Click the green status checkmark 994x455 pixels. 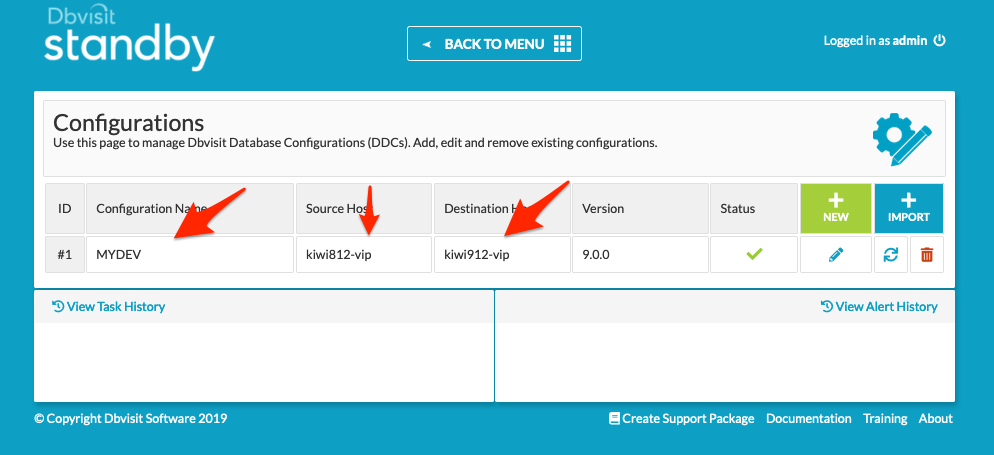(x=754, y=254)
